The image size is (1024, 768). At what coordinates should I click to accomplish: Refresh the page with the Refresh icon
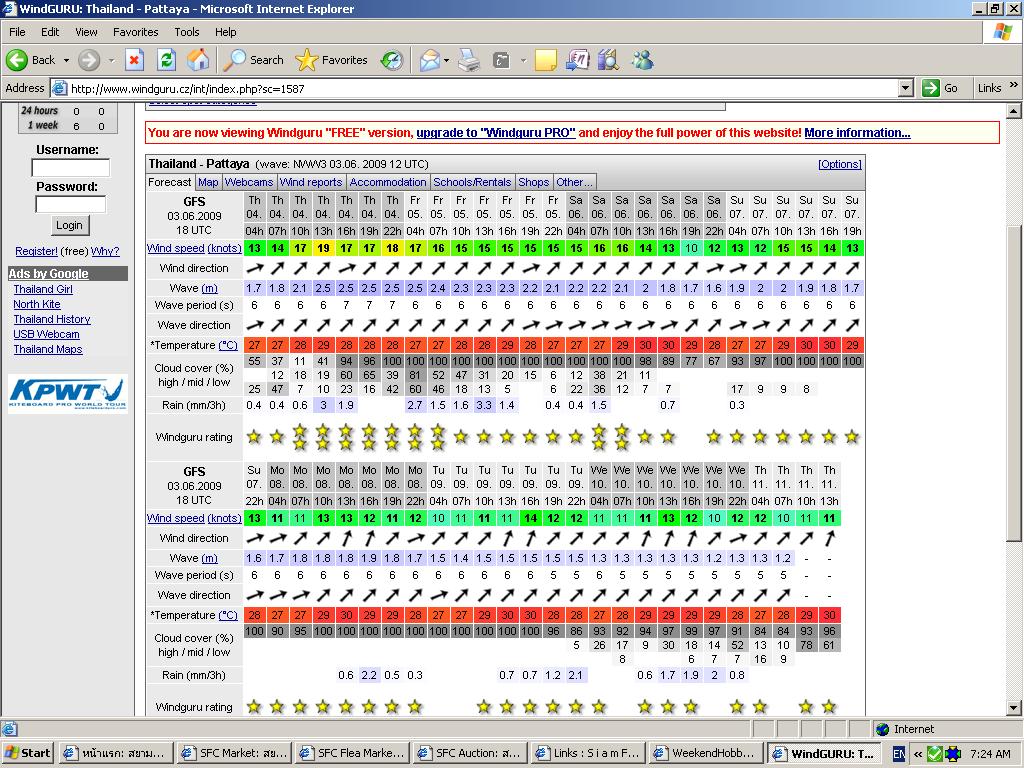coord(166,60)
